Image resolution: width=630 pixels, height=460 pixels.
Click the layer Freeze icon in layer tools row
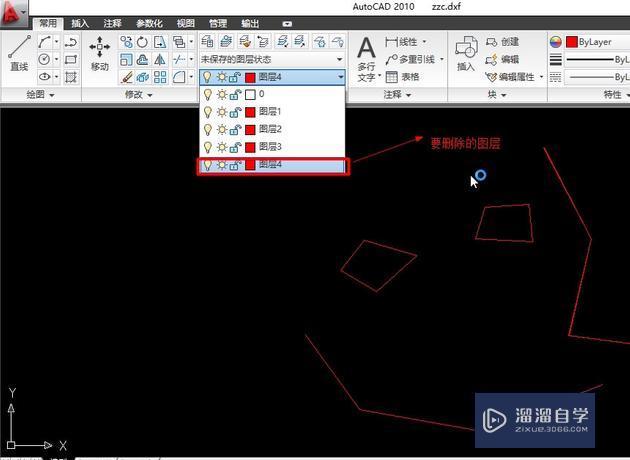point(319,41)
